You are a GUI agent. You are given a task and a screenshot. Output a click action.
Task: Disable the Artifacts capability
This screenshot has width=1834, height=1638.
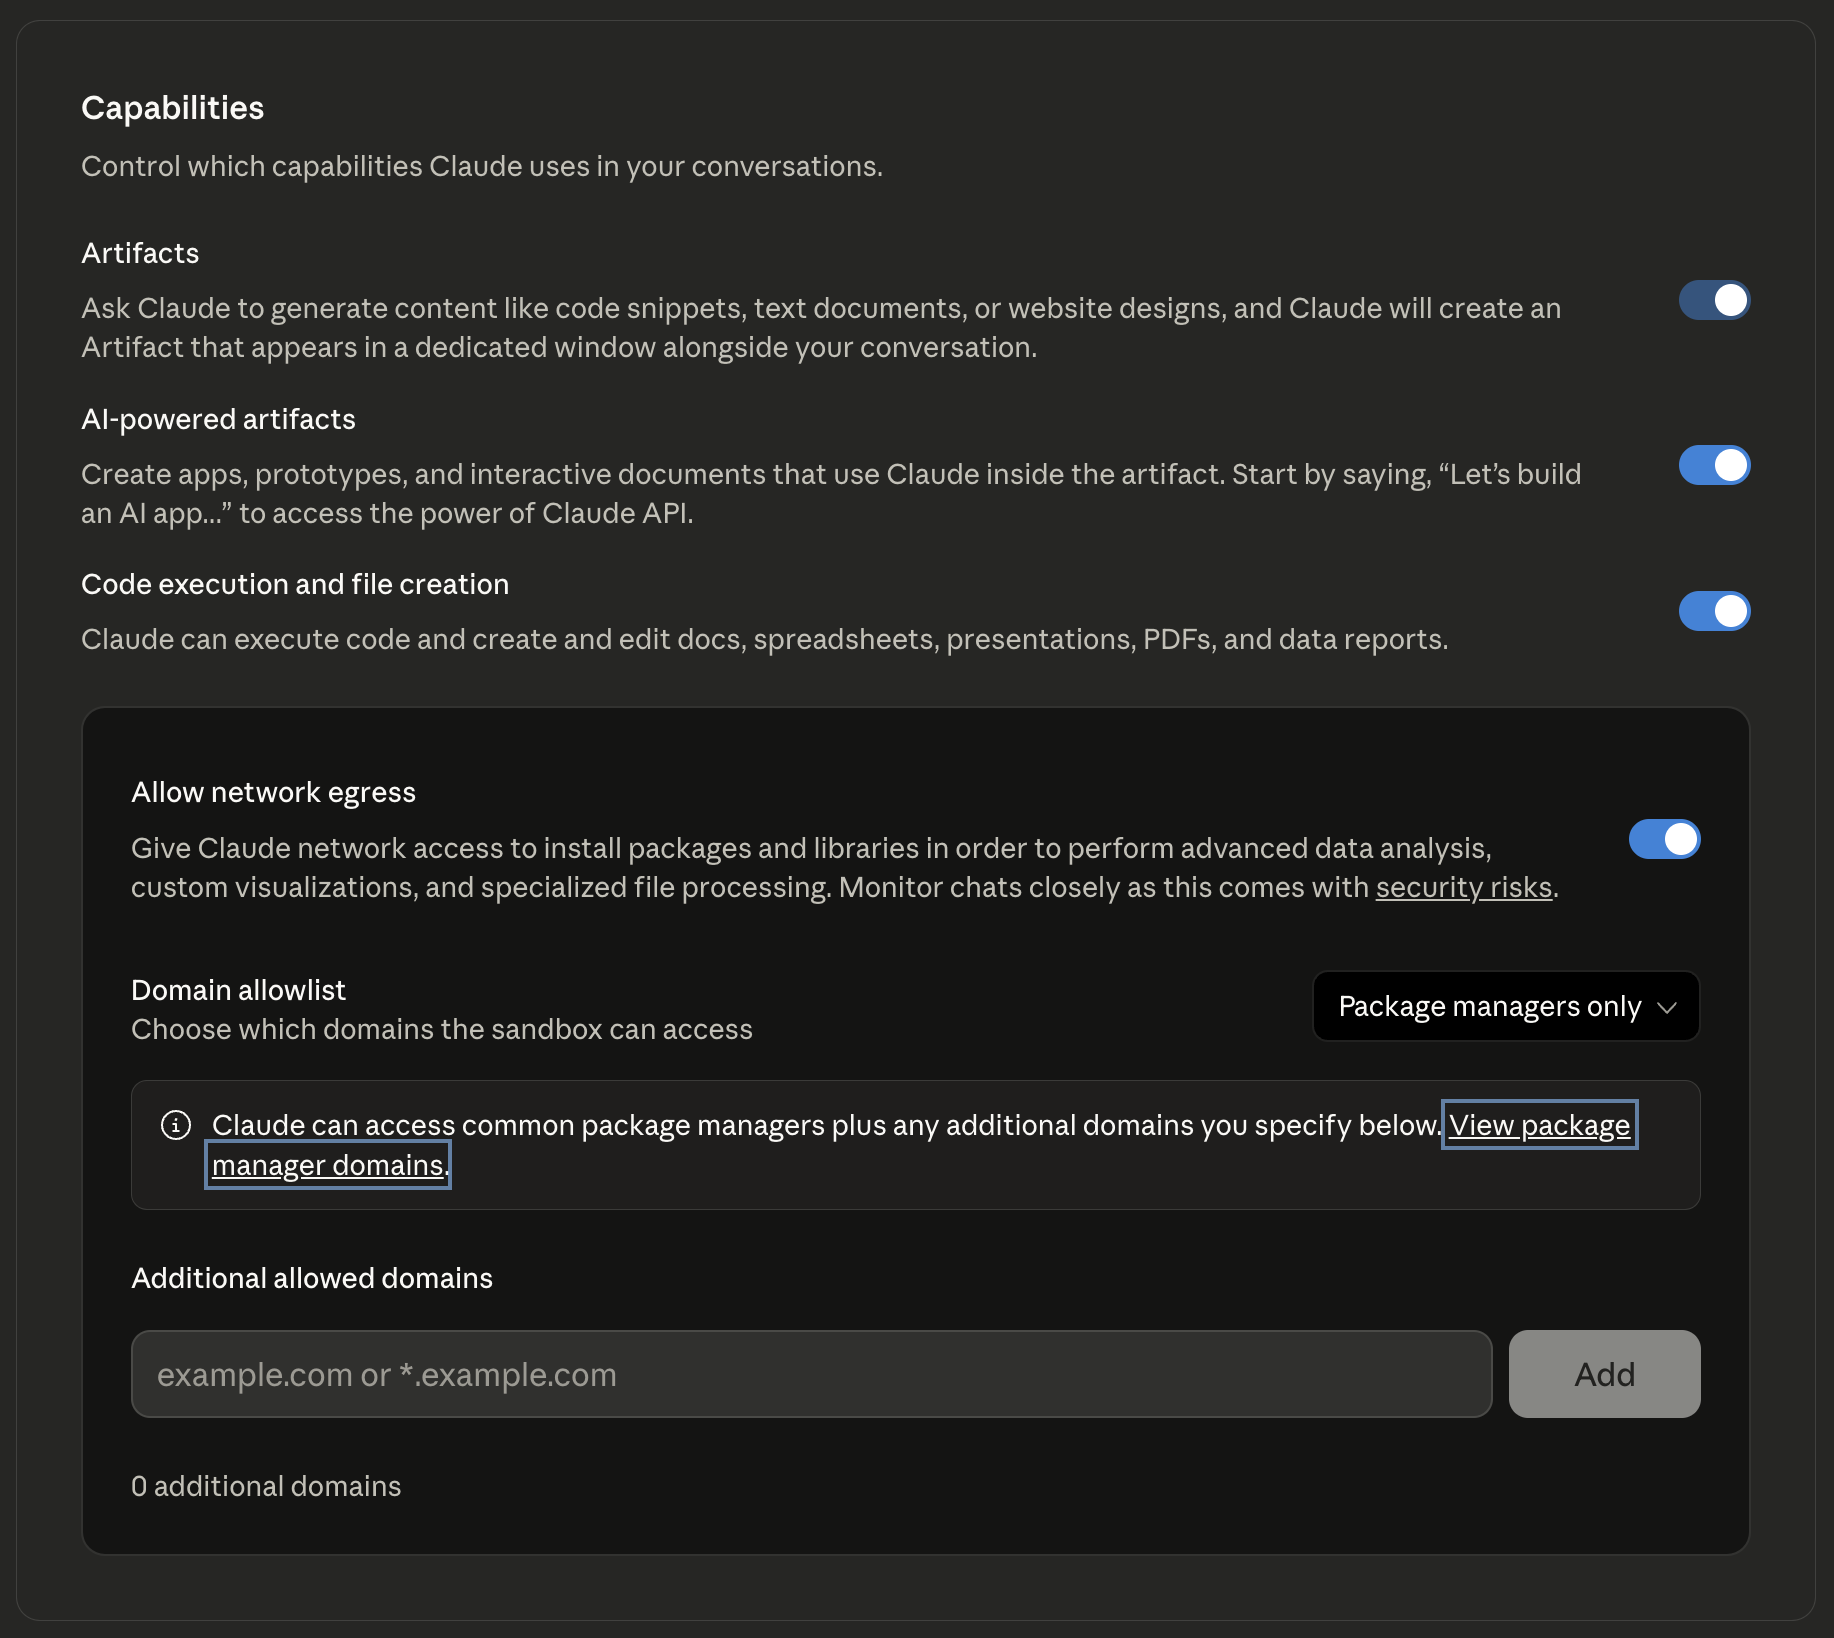(x=1714, y=300)
